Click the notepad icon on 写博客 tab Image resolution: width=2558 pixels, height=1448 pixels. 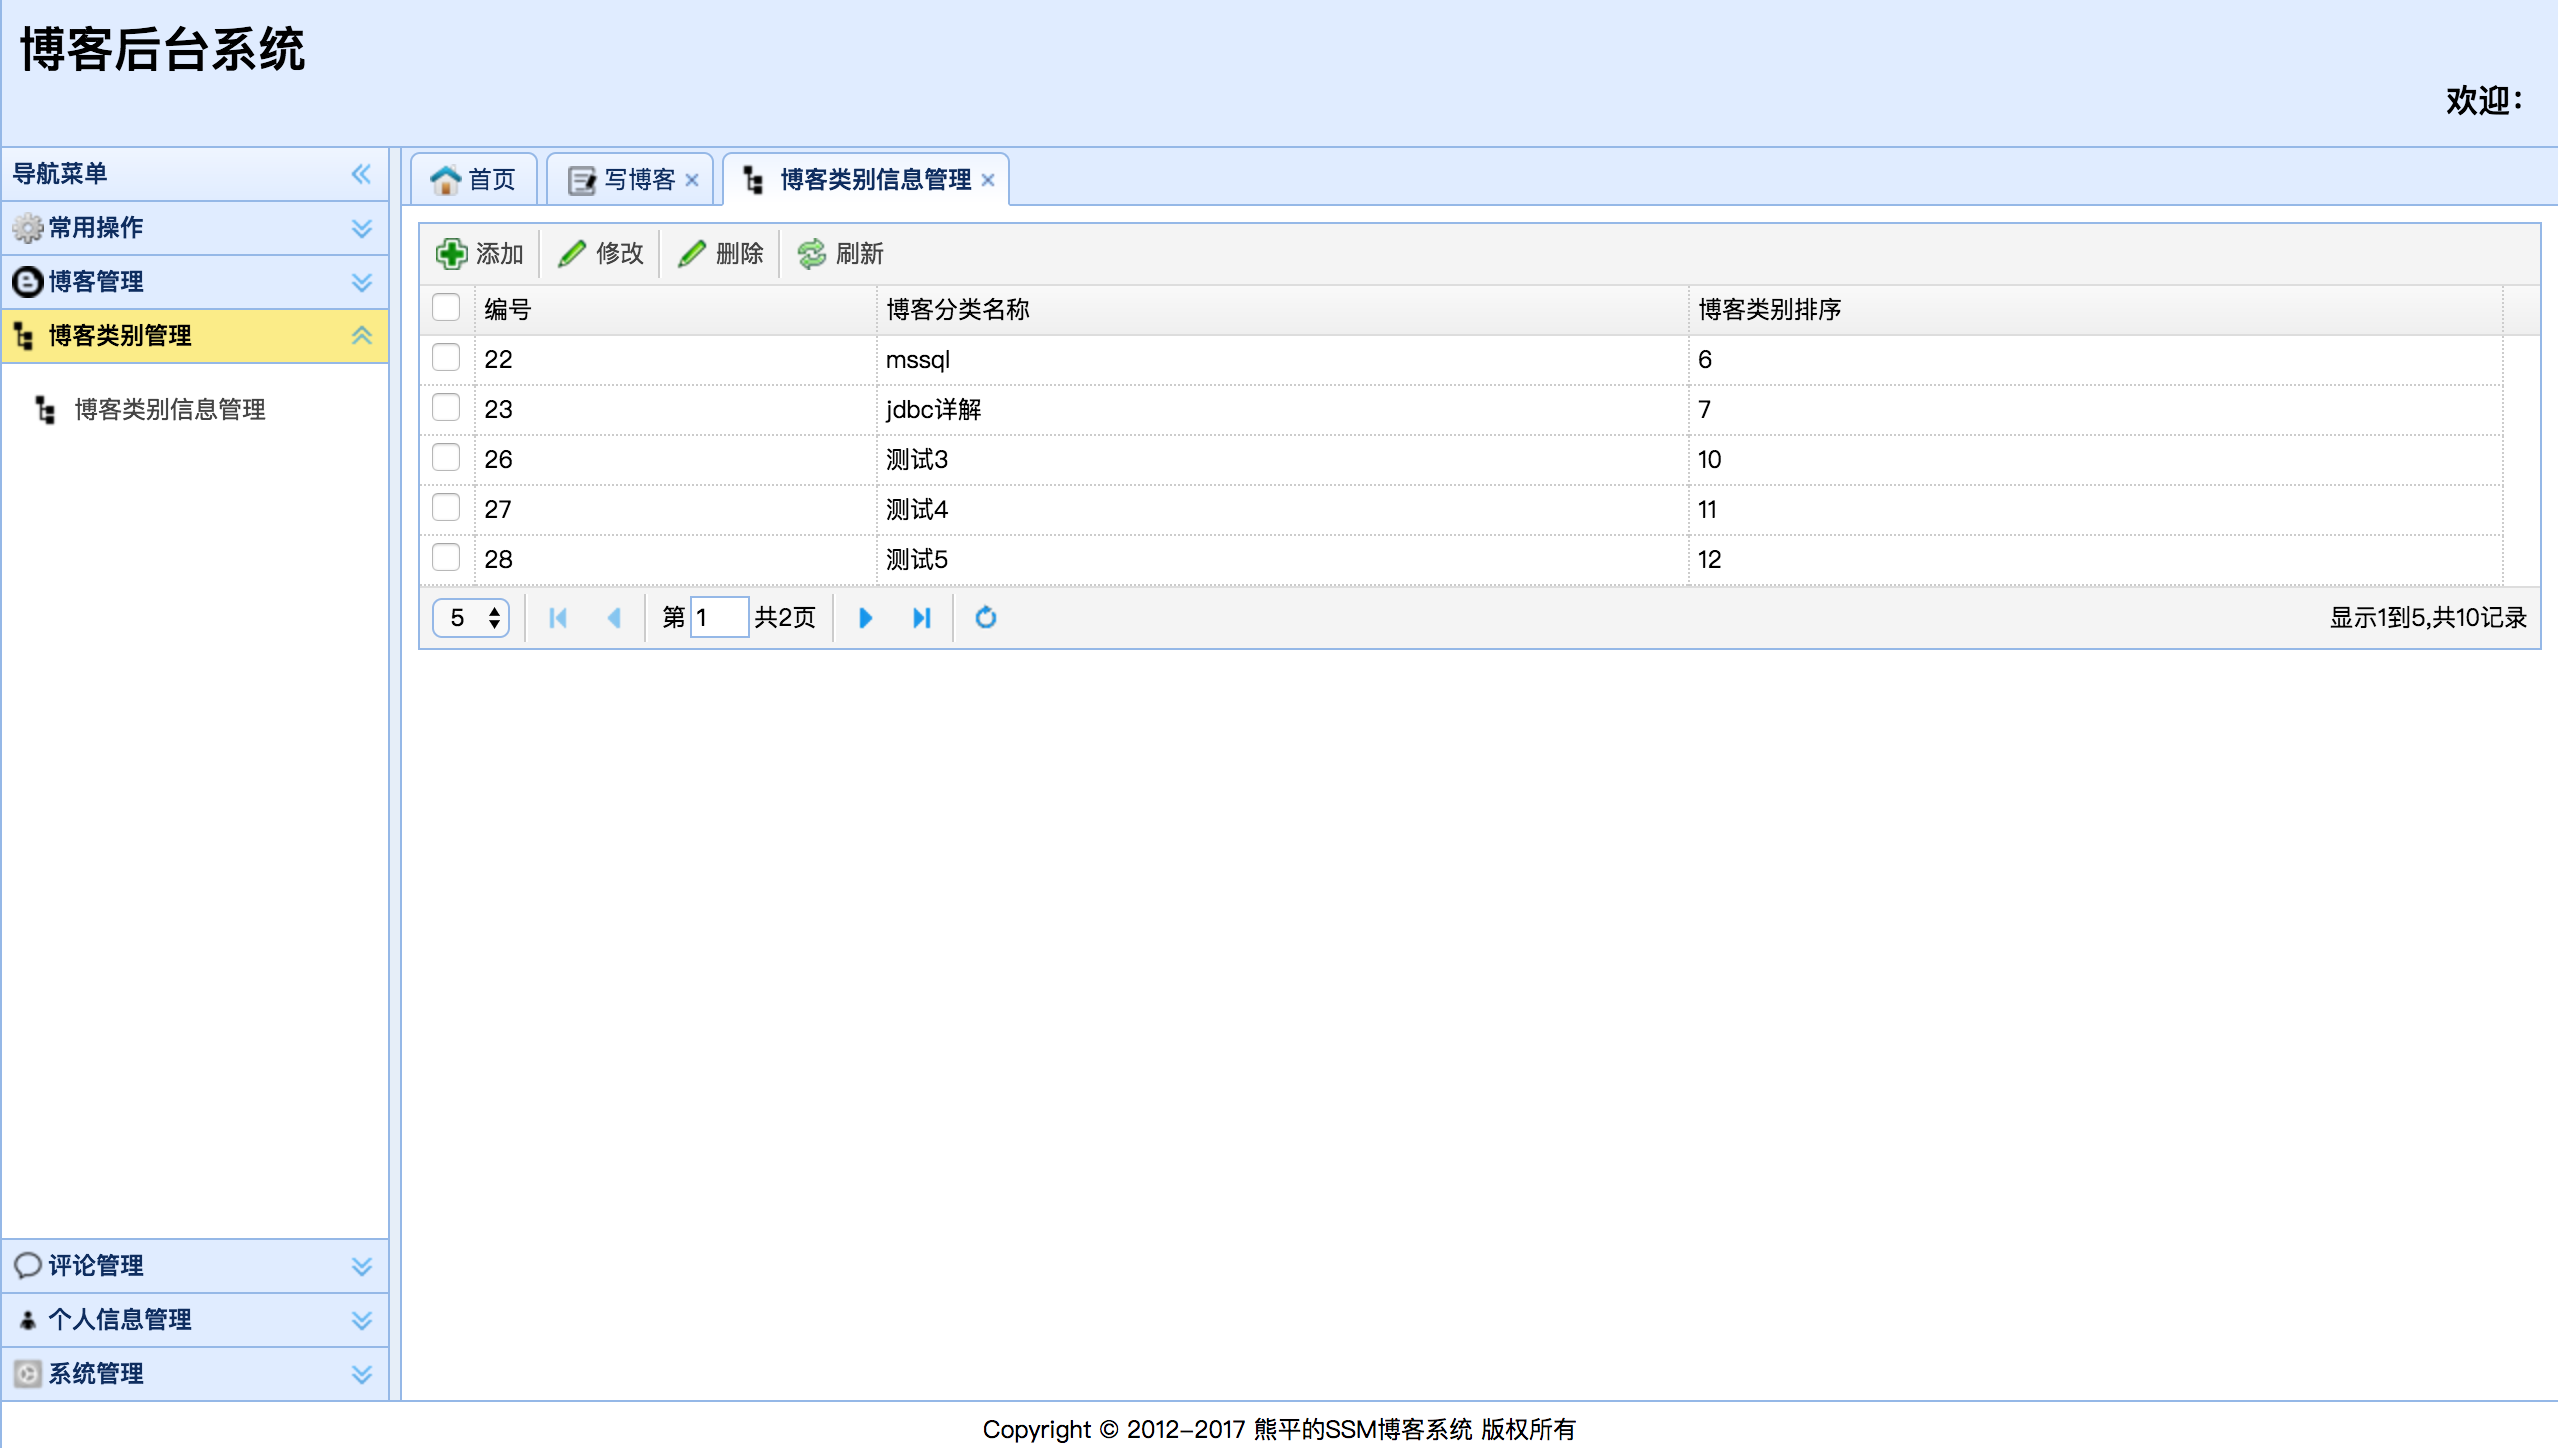click(582, 180)
